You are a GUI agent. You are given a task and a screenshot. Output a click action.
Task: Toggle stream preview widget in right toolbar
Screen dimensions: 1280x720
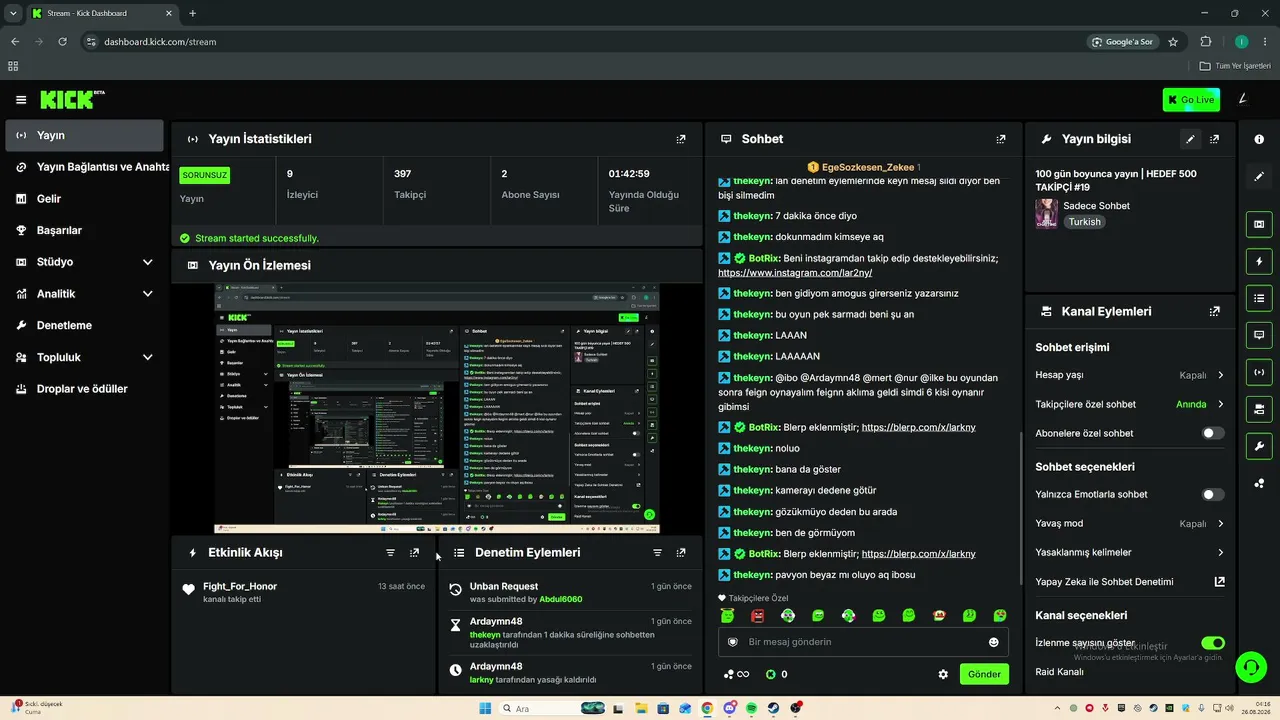1259,224
